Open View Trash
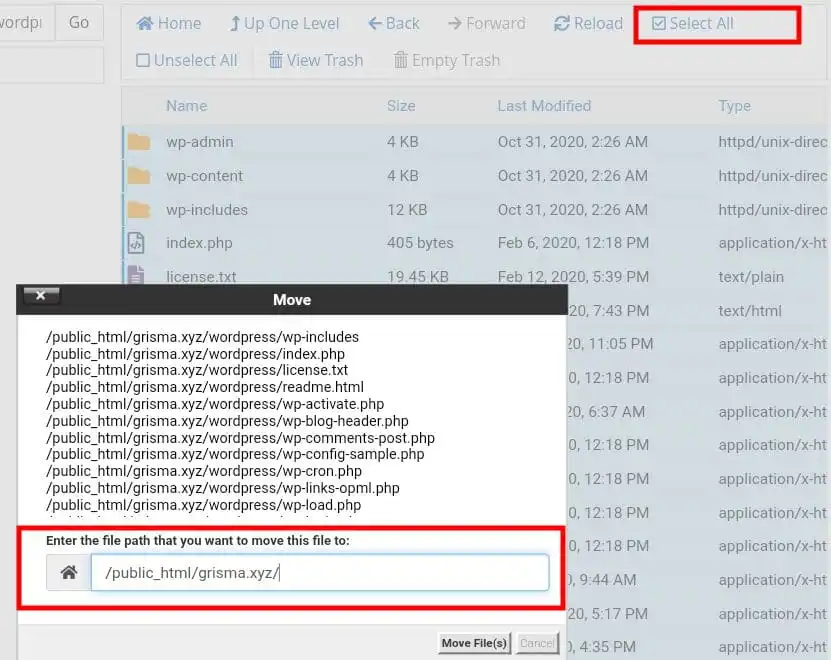Image resolution: width=831 pixels, height=660 pixels. (316, 60)
